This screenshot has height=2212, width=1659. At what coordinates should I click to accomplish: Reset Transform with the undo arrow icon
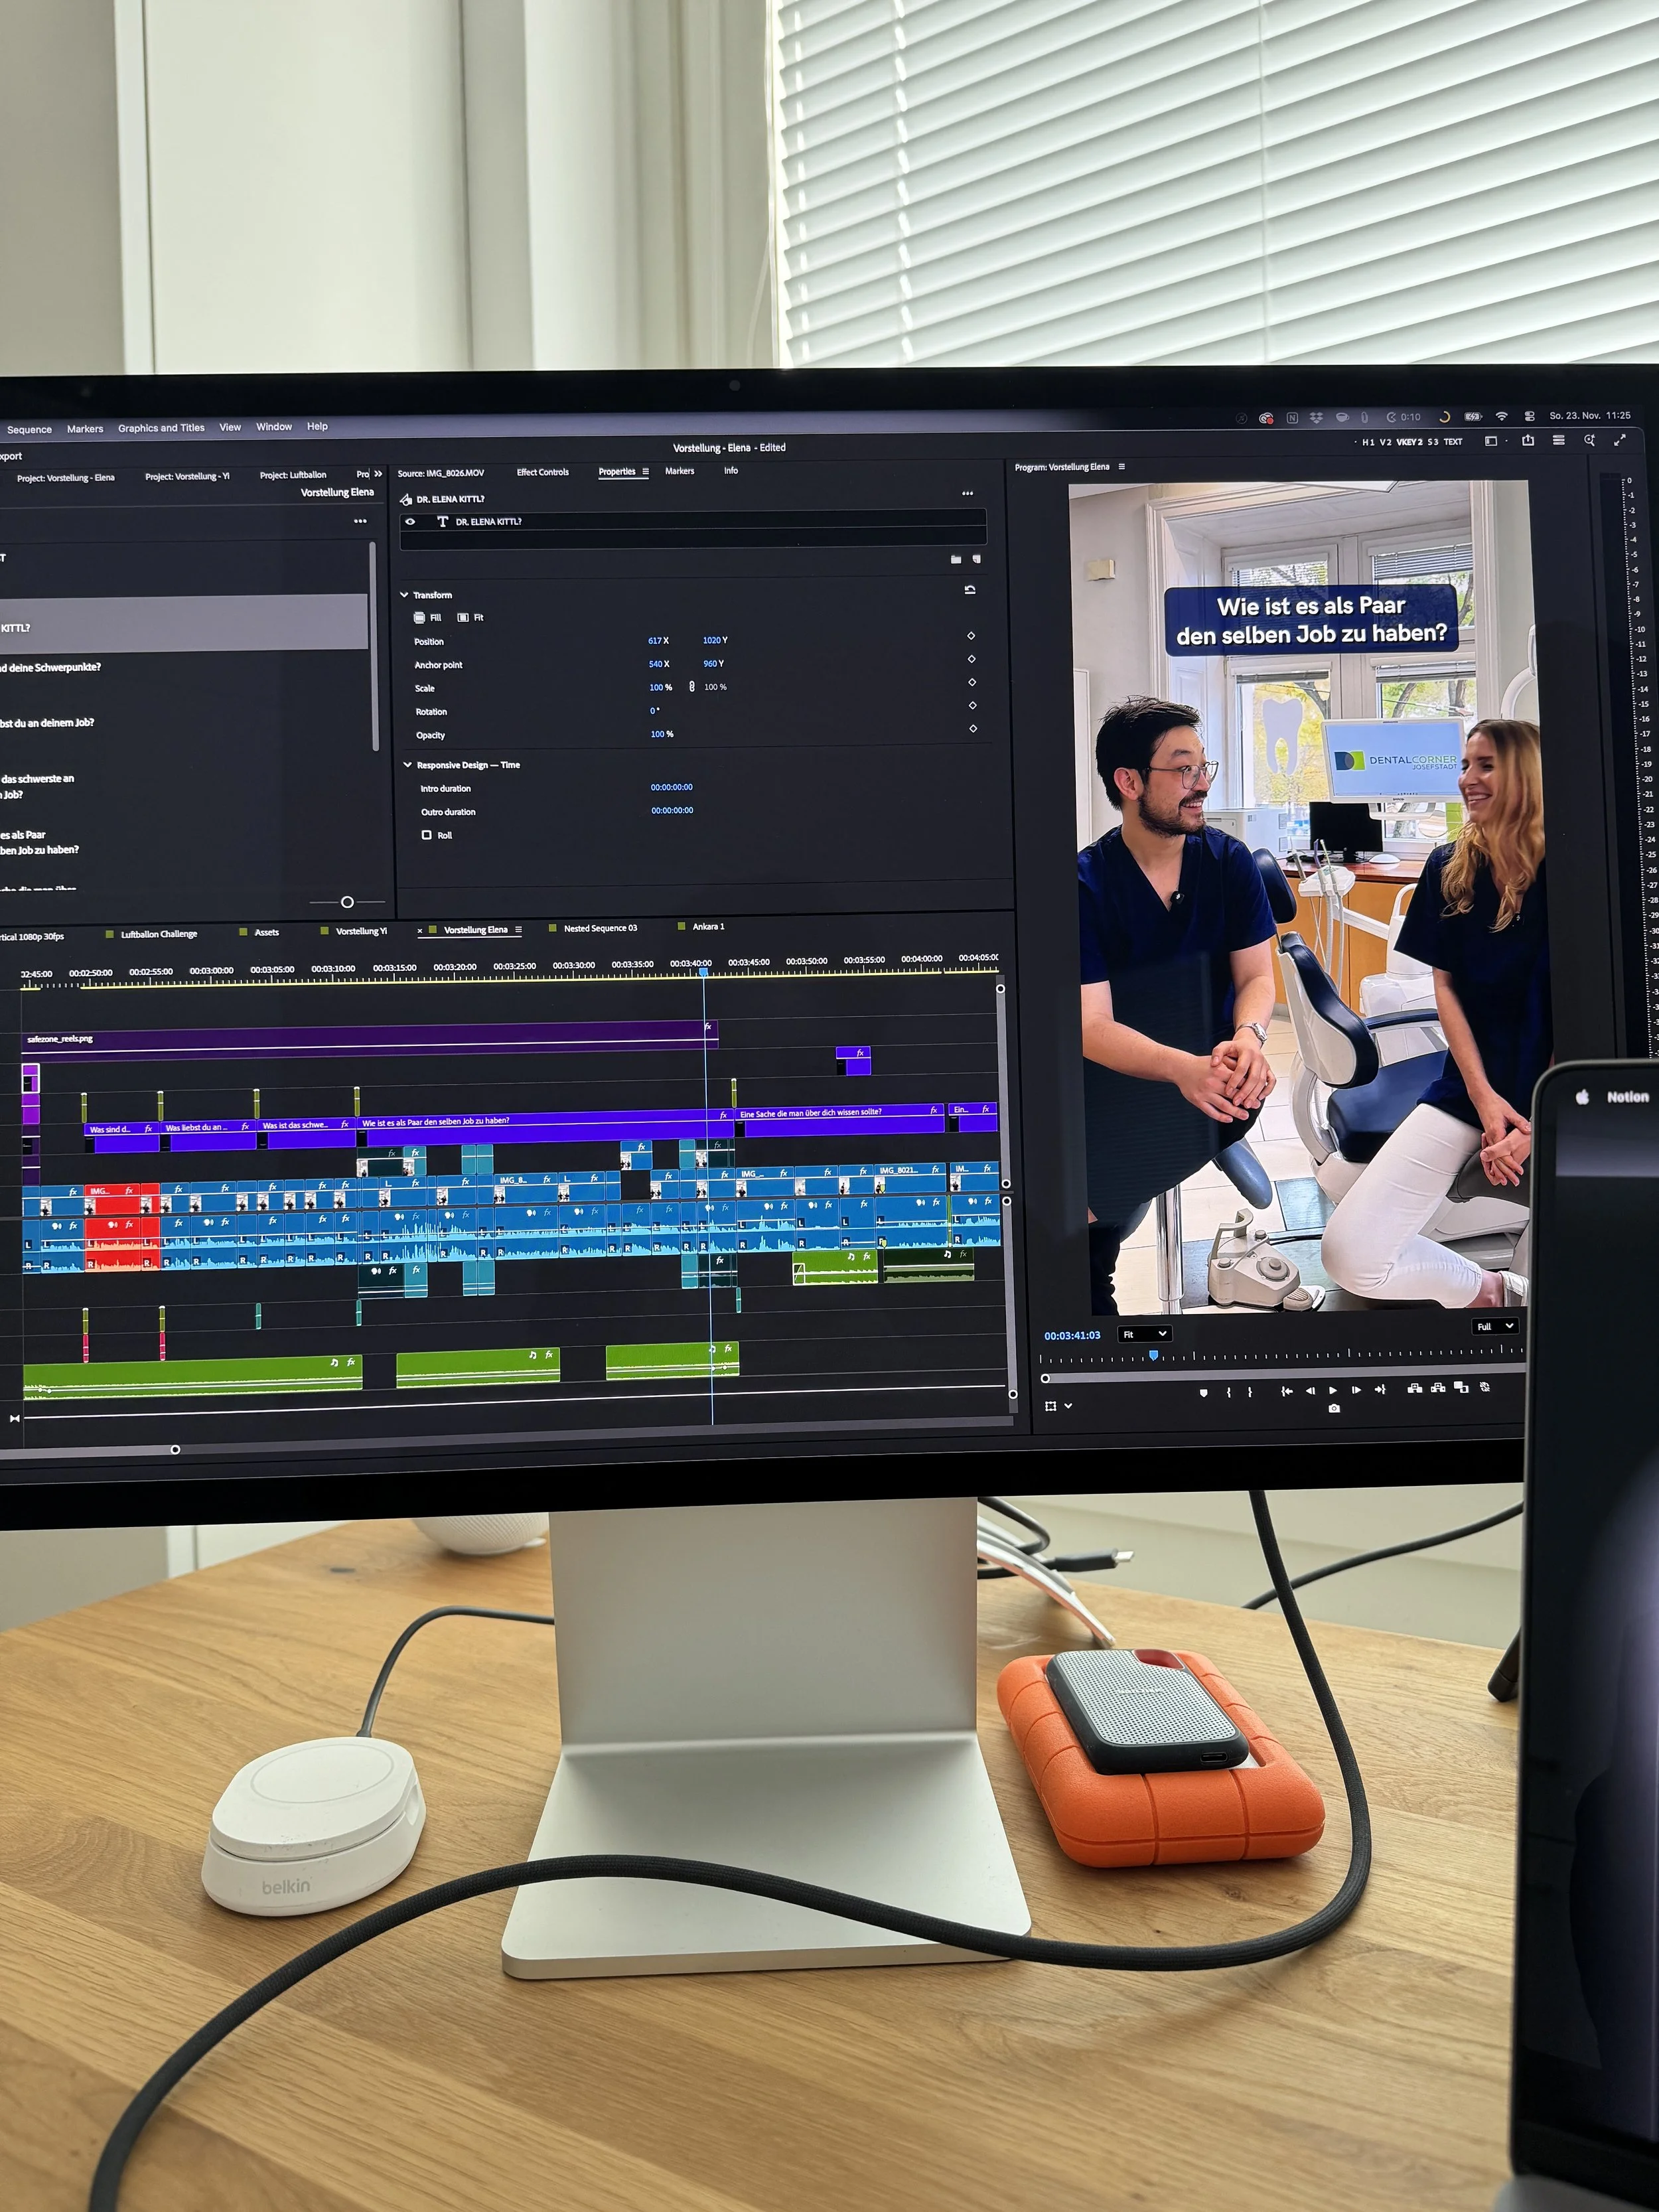(970, 590)
